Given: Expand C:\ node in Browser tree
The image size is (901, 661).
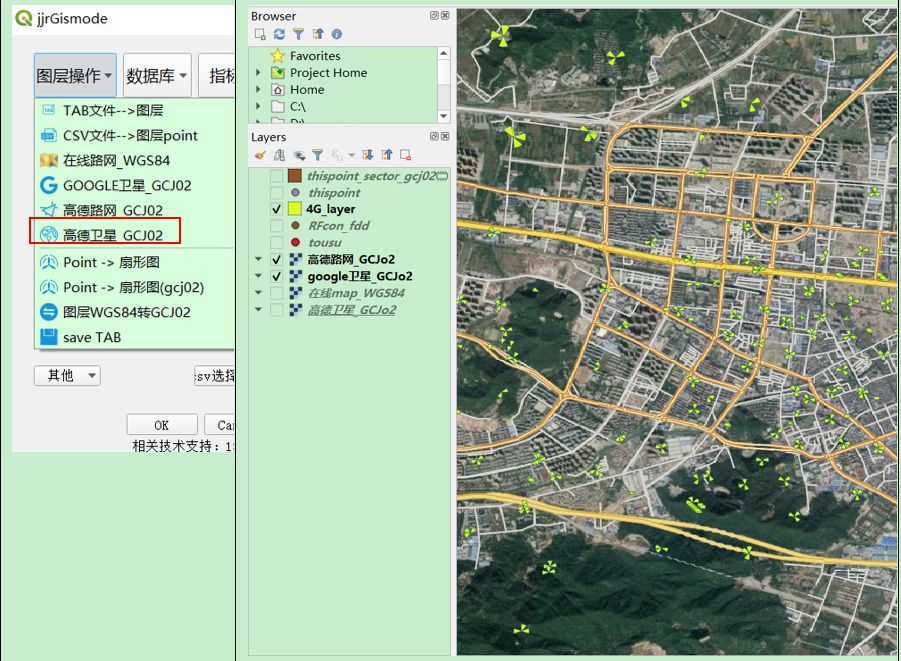Looking at the screenshot, I should 258,106.
